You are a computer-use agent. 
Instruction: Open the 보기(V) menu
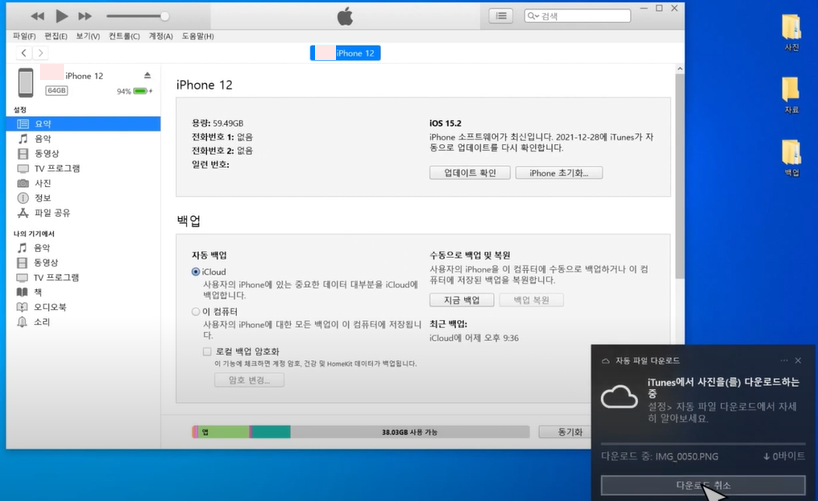[x=88, y=36]
